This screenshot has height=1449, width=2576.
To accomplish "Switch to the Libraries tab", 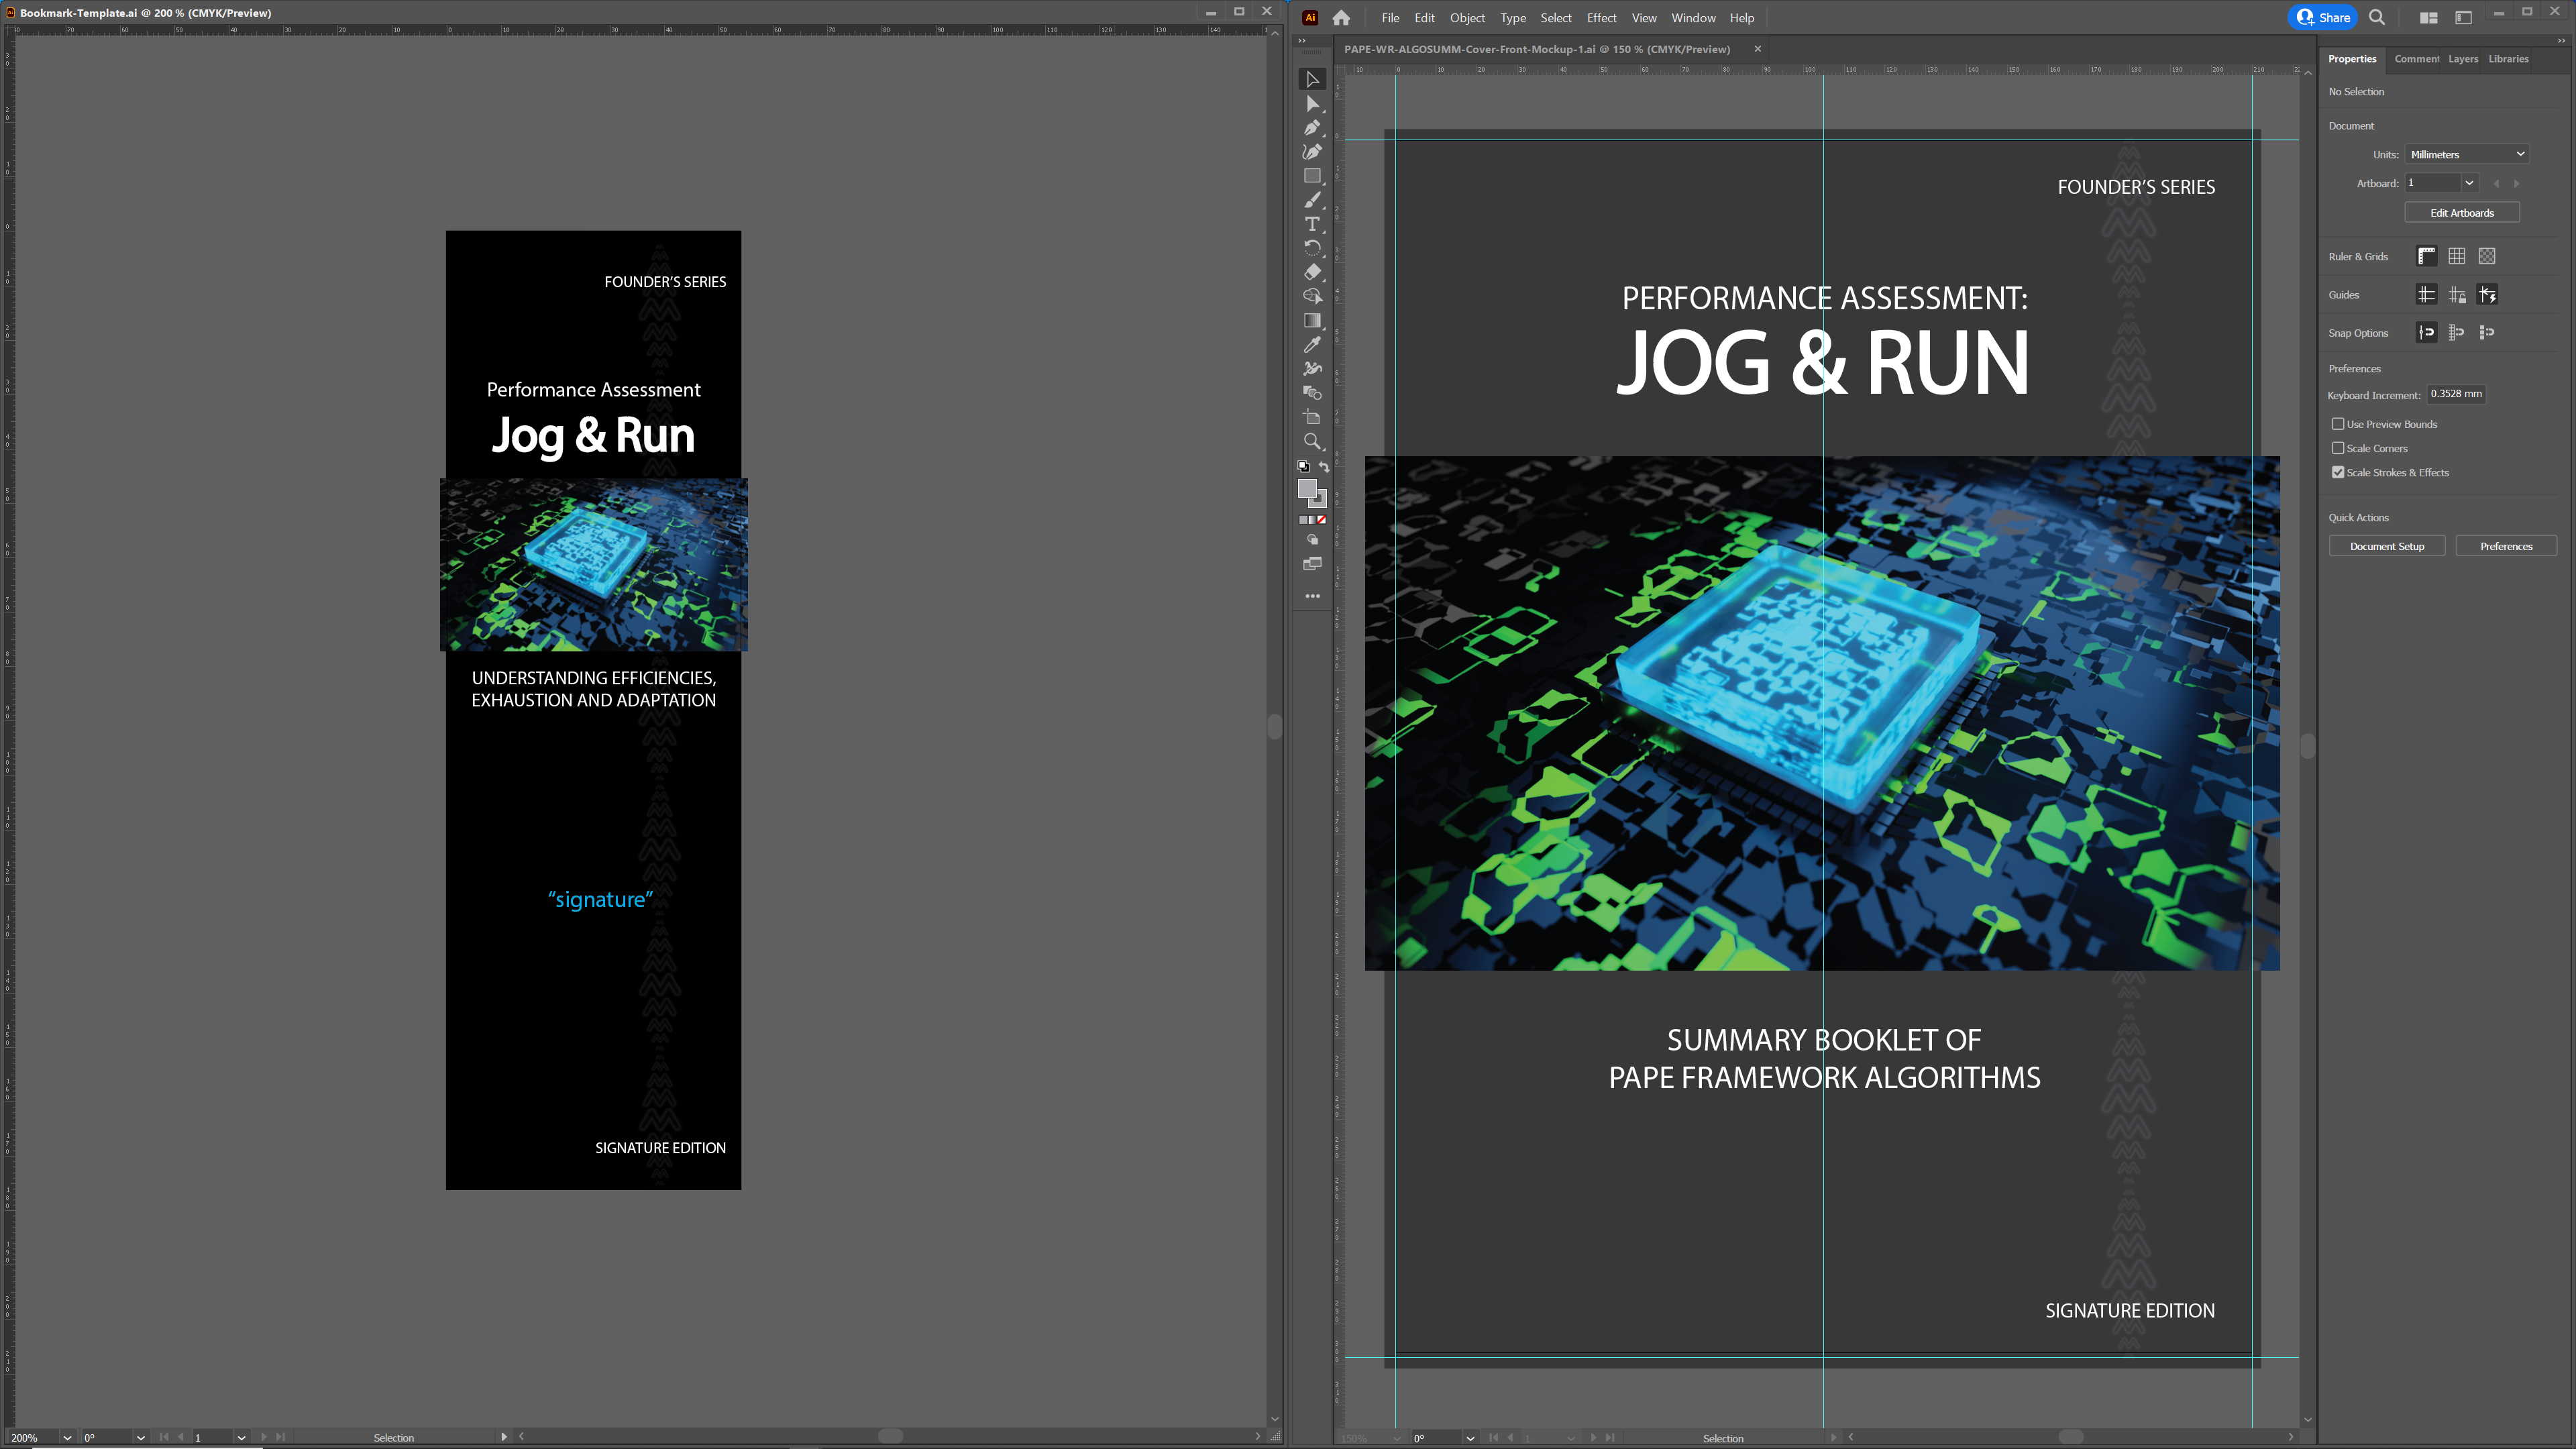I will [2508, 59].
